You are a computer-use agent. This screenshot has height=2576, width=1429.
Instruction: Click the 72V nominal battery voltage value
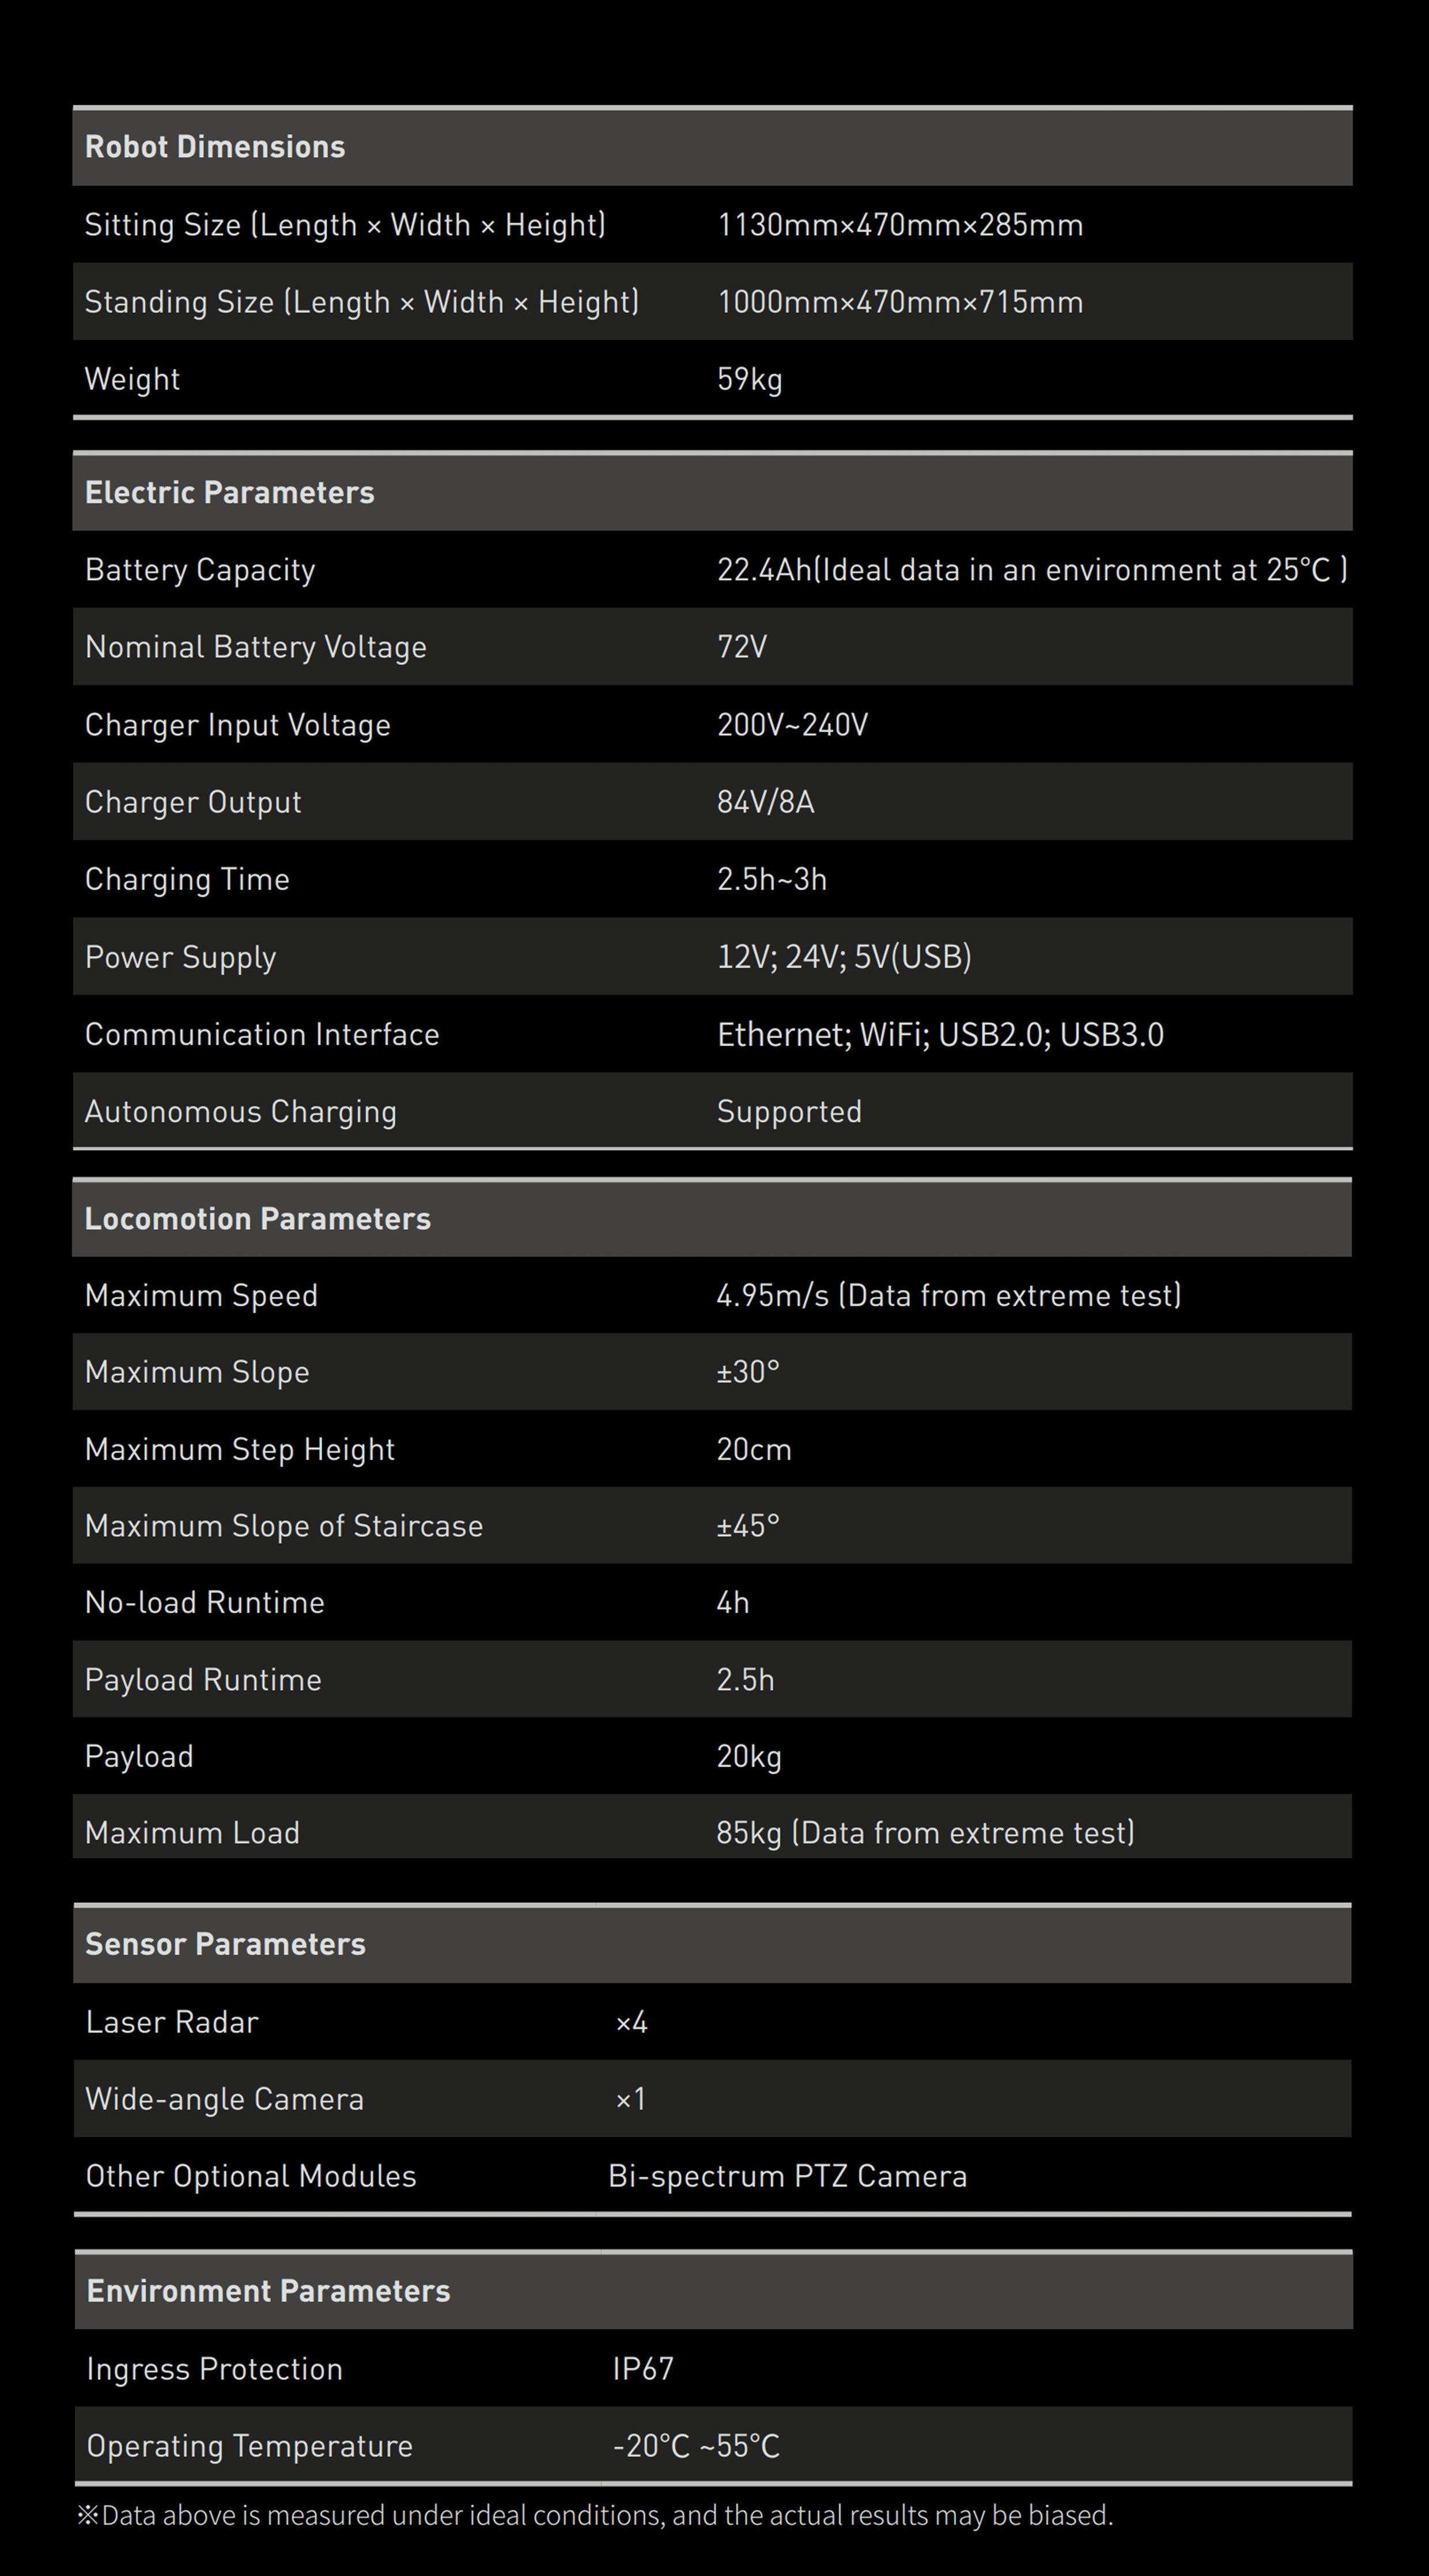(x=742, y=647)
